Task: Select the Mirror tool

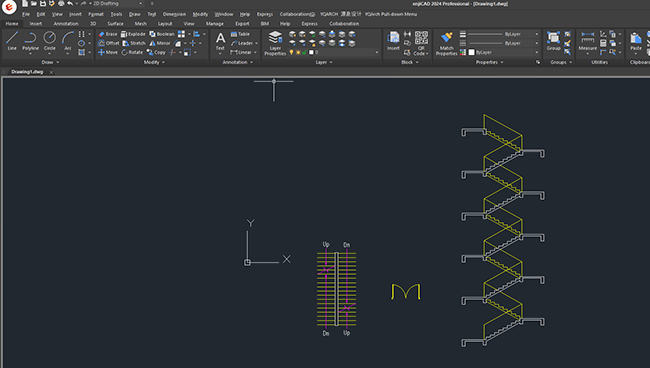Action: [x=160, y=43]
